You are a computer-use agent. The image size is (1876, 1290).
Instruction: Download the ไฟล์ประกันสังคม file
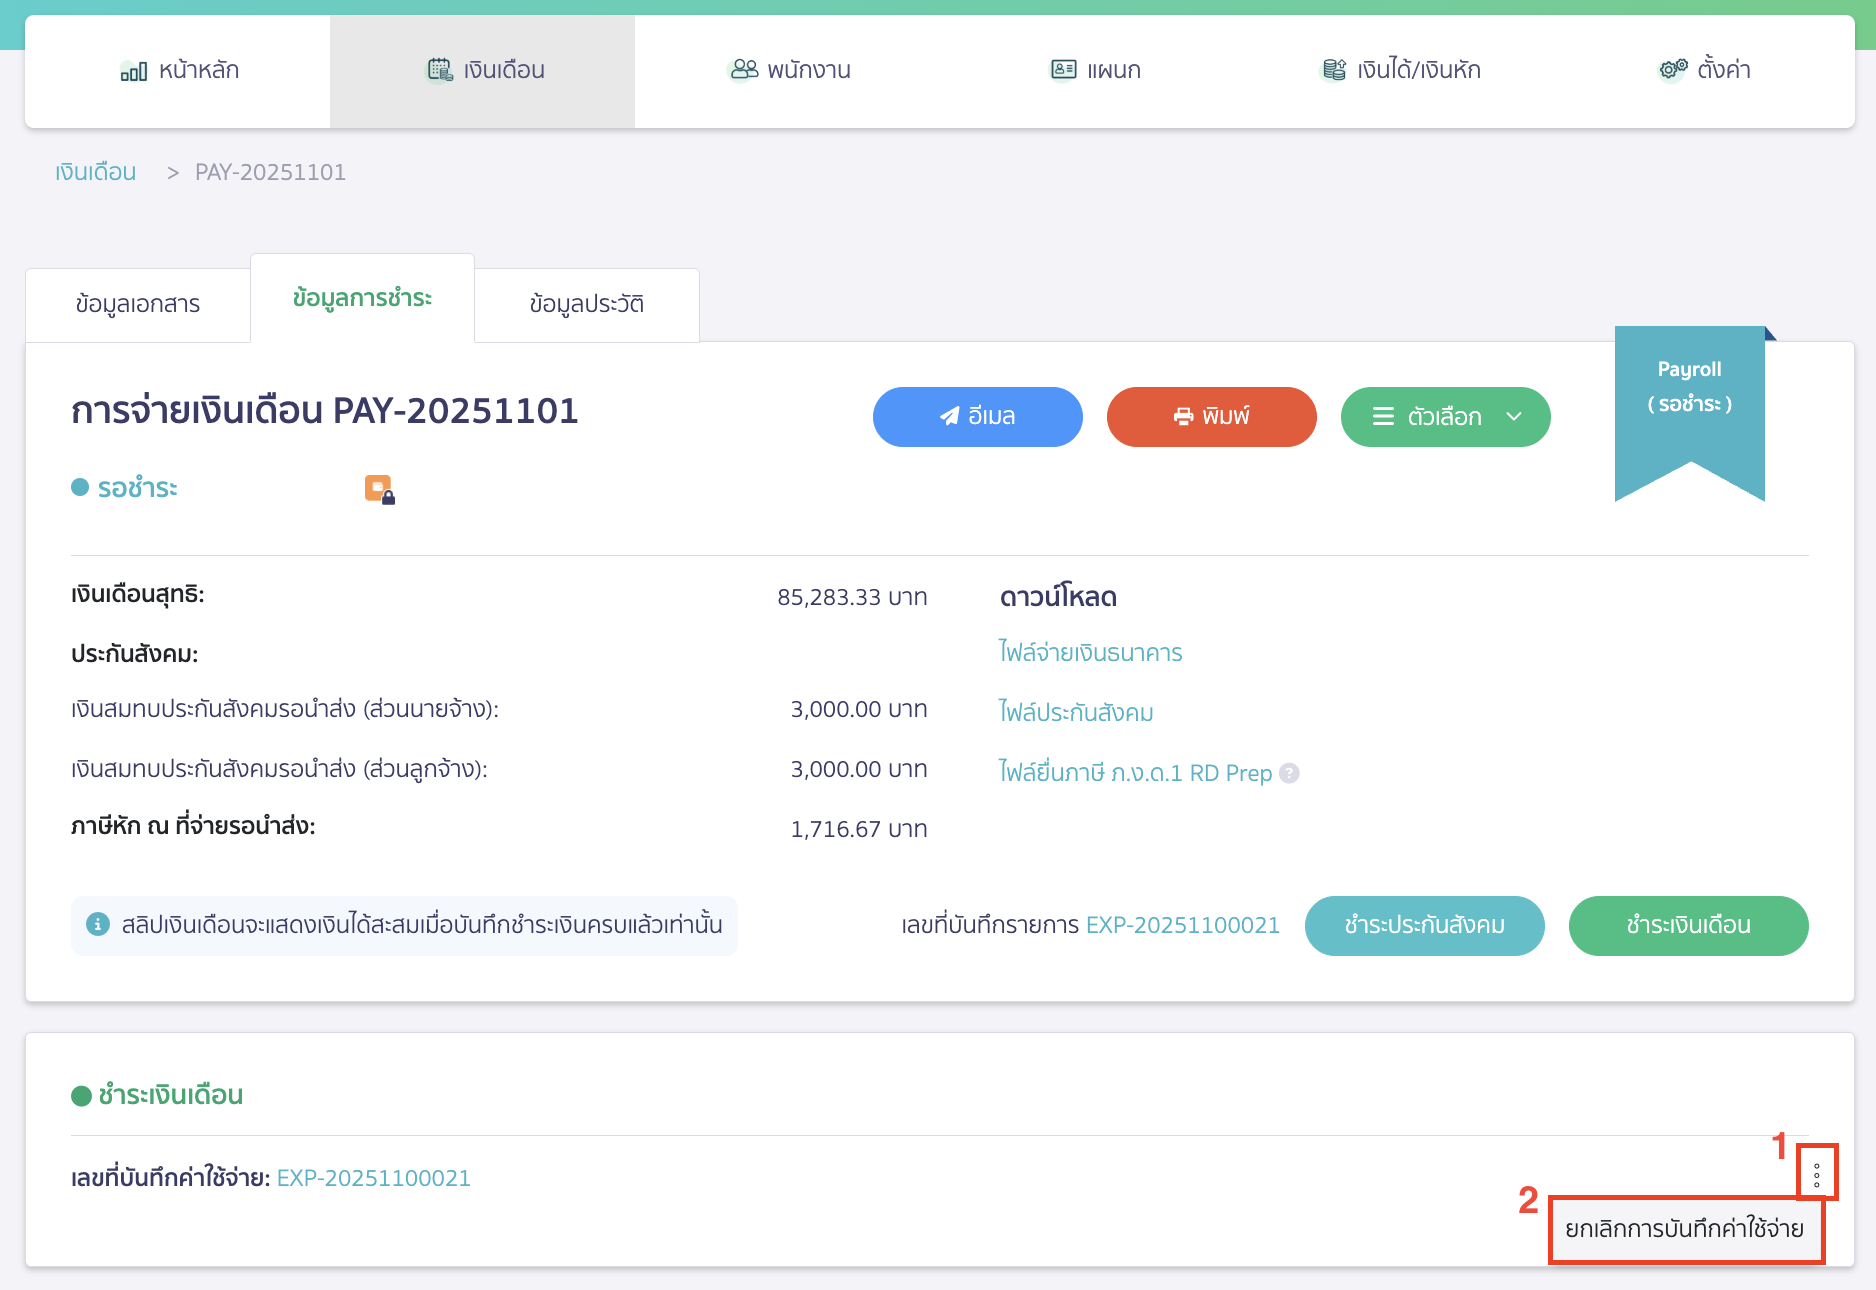(1076, 712)
